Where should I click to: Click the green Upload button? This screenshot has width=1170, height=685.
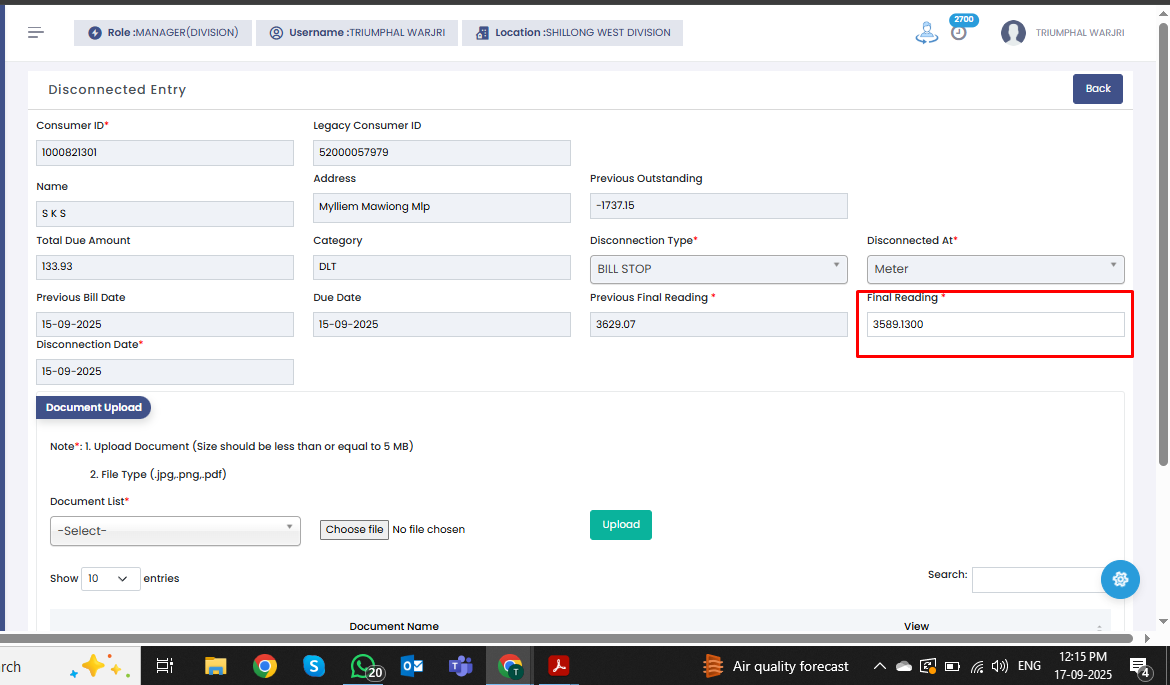coord(621,525)
